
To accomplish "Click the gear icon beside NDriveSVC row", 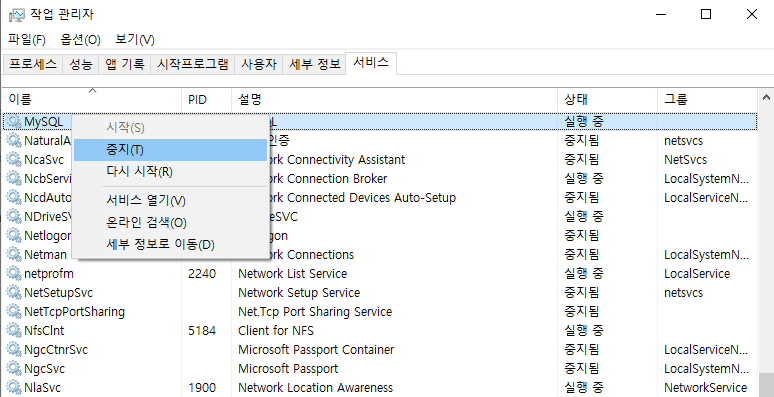I will pos(14,216).
